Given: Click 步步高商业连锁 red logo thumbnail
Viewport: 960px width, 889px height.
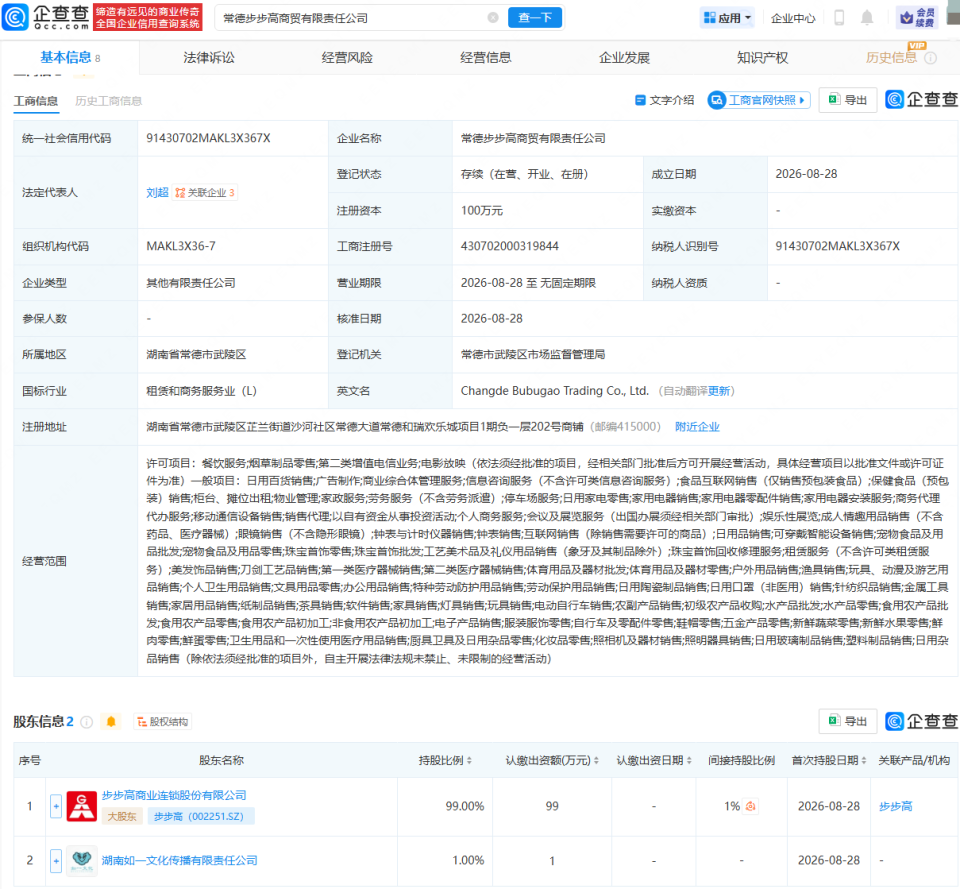Looking at the screenshot, I should (81, 806).
